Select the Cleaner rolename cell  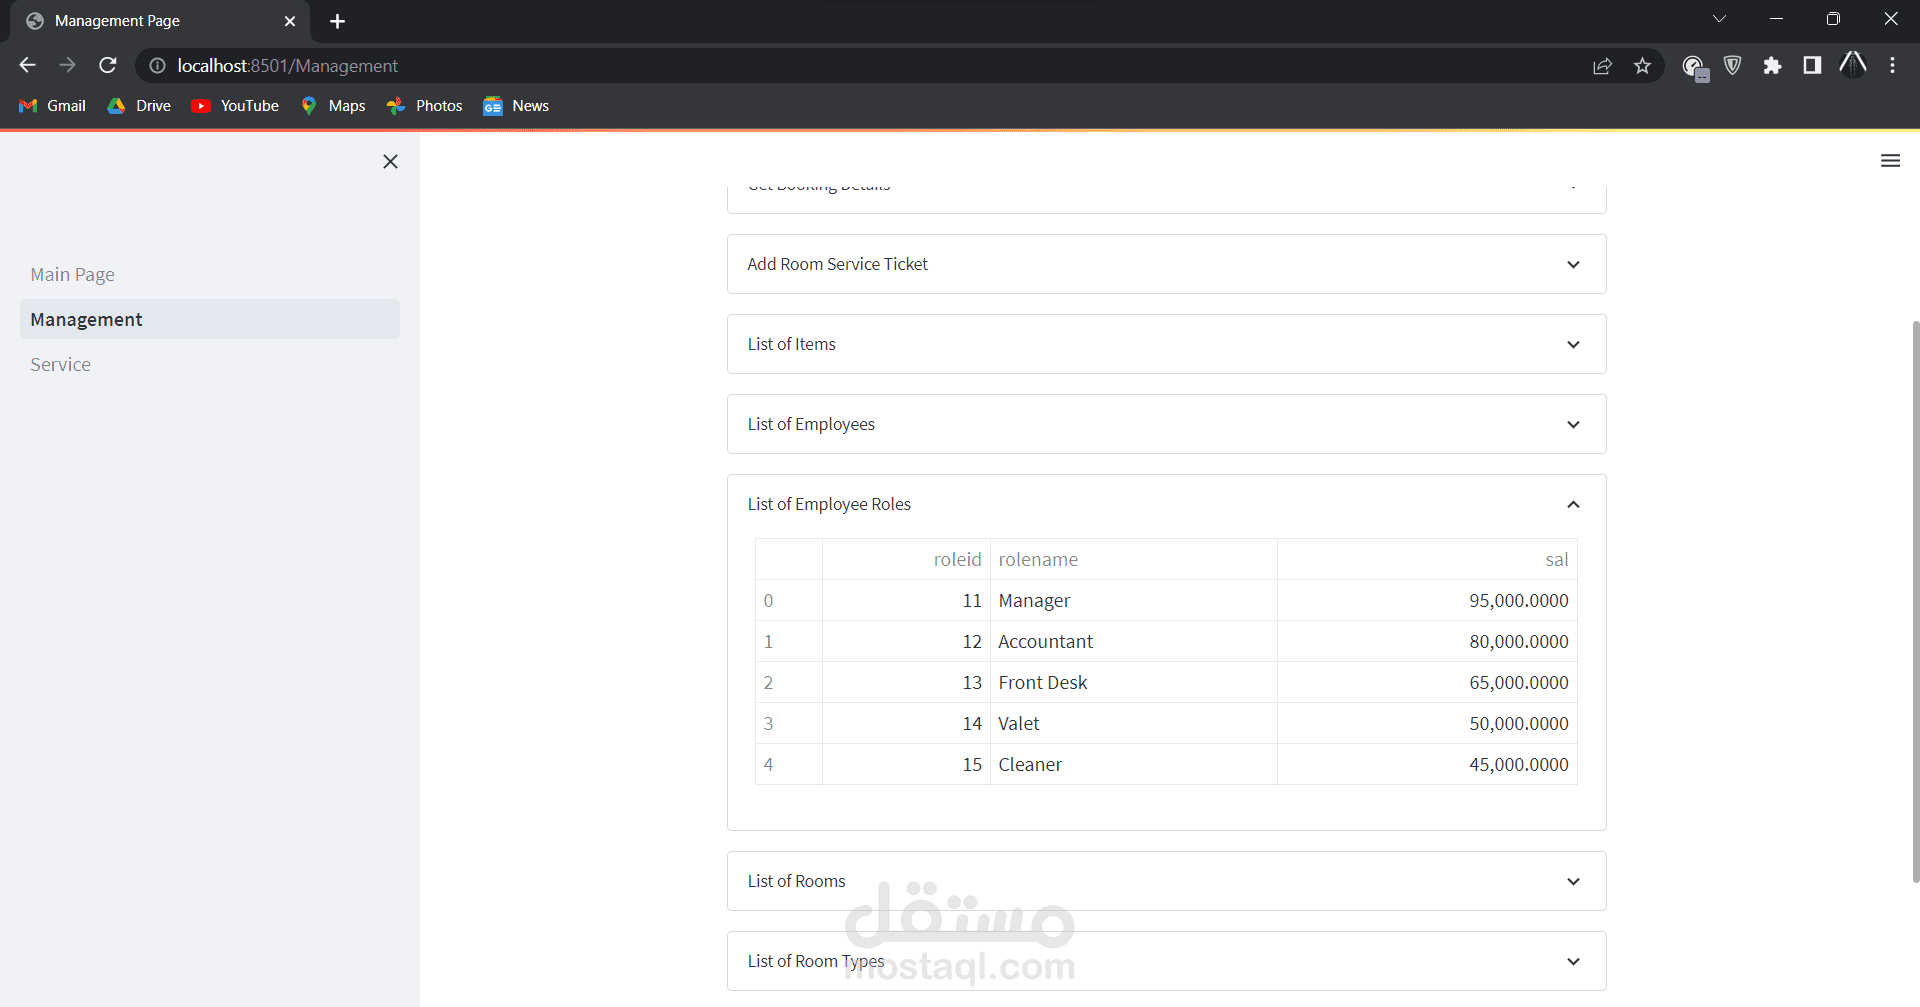tap(1133, 765)
